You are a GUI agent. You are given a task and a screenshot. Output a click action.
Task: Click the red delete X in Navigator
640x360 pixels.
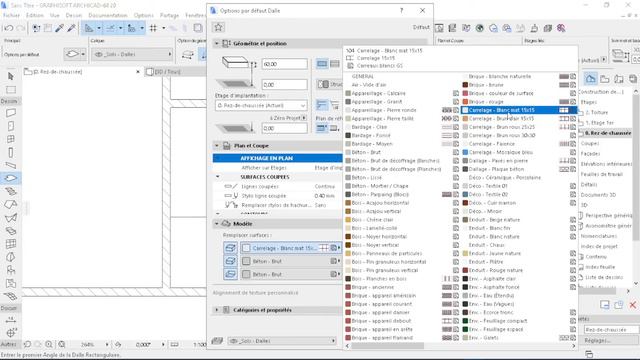coord(633,305)
